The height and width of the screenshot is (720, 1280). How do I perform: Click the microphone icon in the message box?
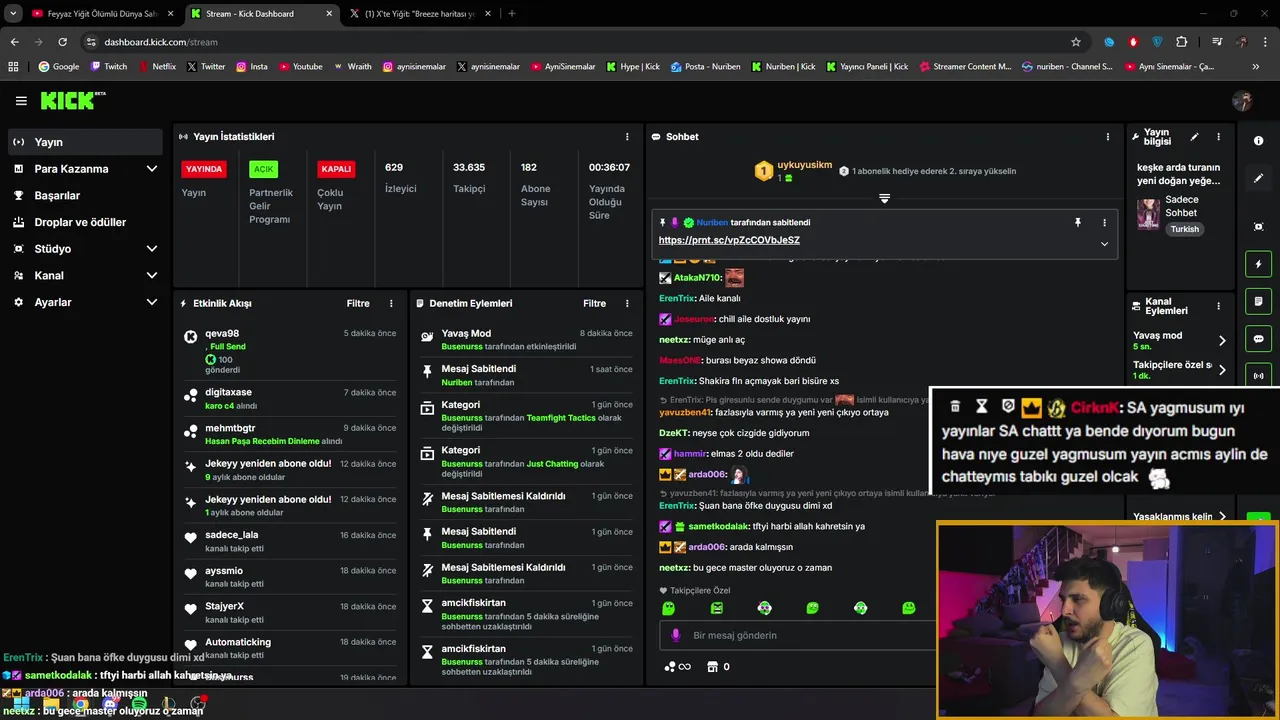pyautogui.click(x=676, y=635)
